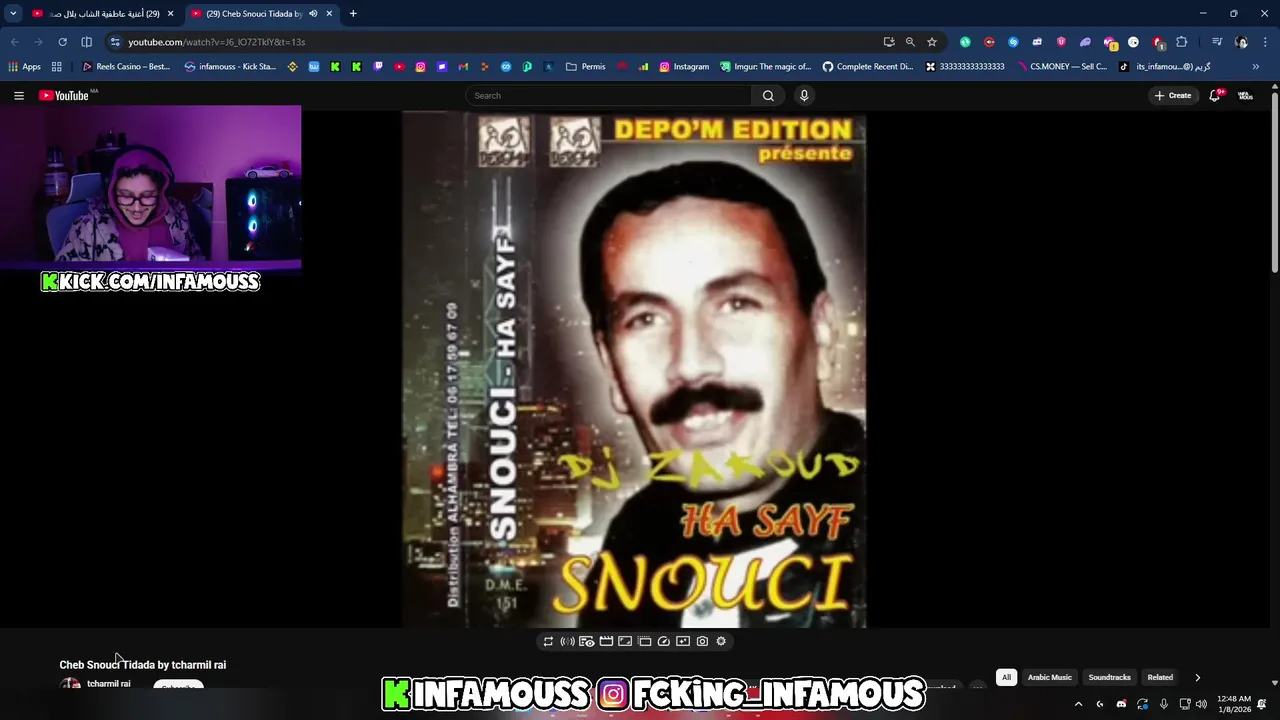
Task: Open the Extensions puzzle piece menu
Action: point(1182,42)
